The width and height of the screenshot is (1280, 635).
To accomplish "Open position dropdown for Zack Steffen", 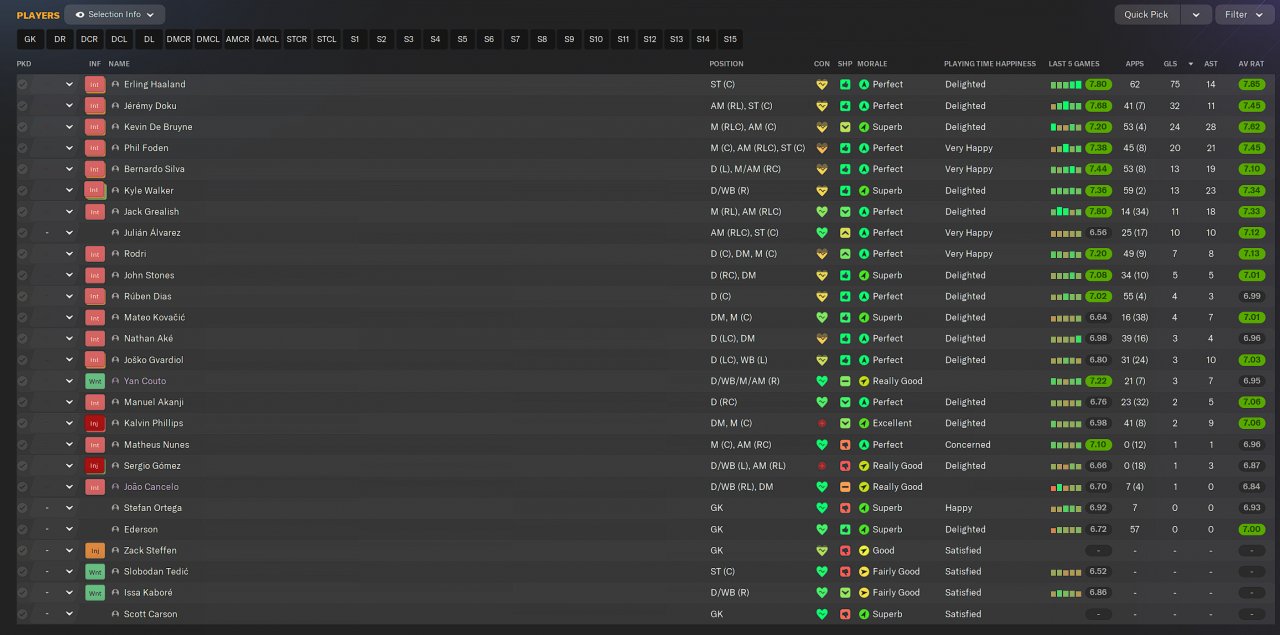I will (x=69, y=550).
